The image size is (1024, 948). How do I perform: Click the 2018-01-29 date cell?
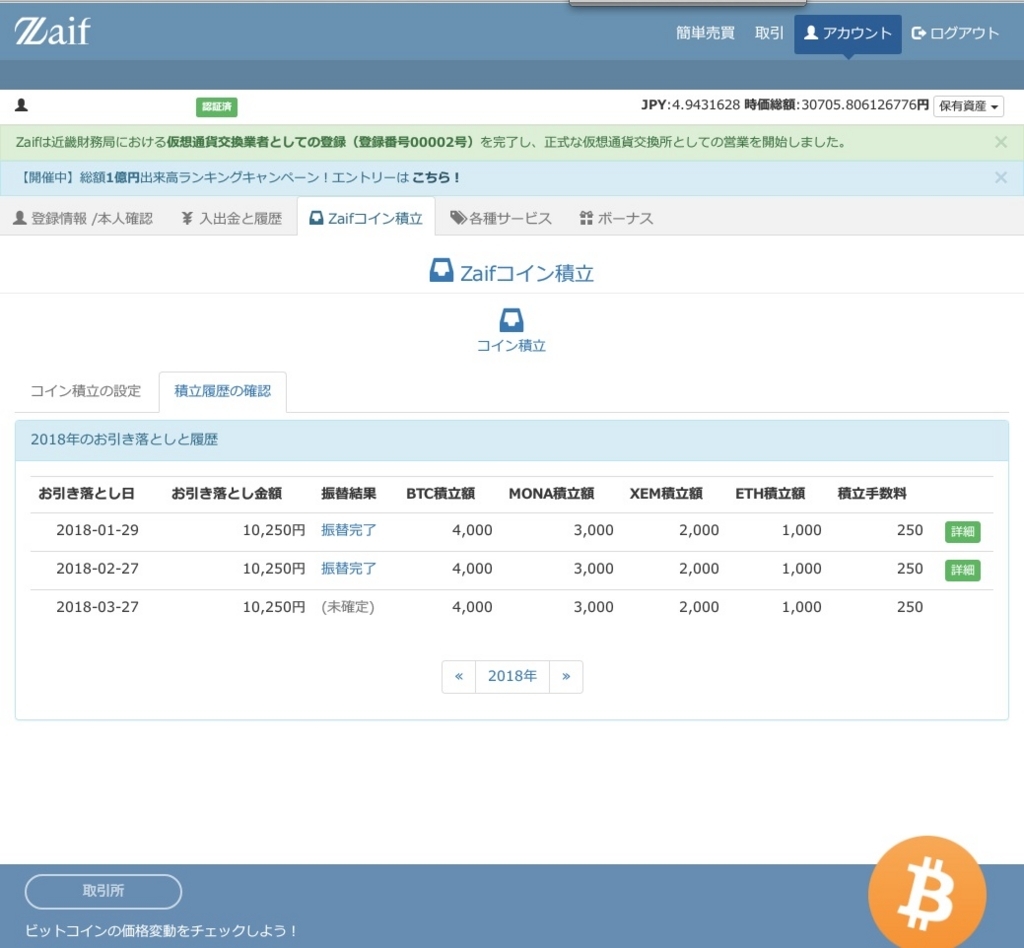coord(97,530)
